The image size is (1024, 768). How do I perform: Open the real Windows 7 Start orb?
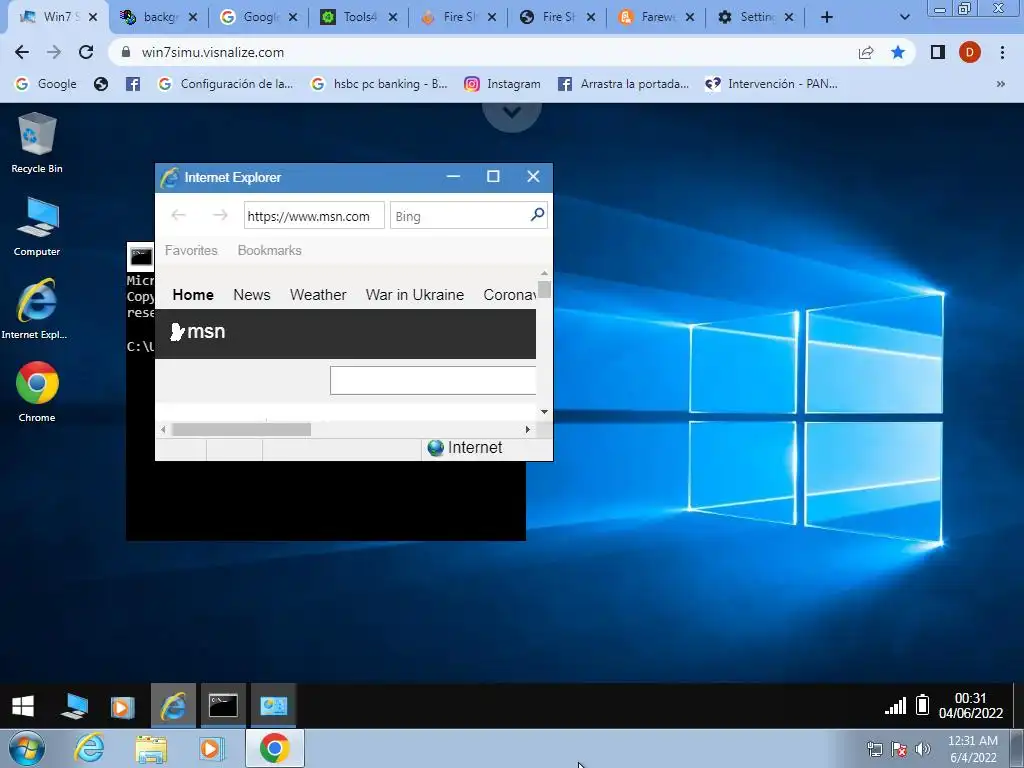27,748
